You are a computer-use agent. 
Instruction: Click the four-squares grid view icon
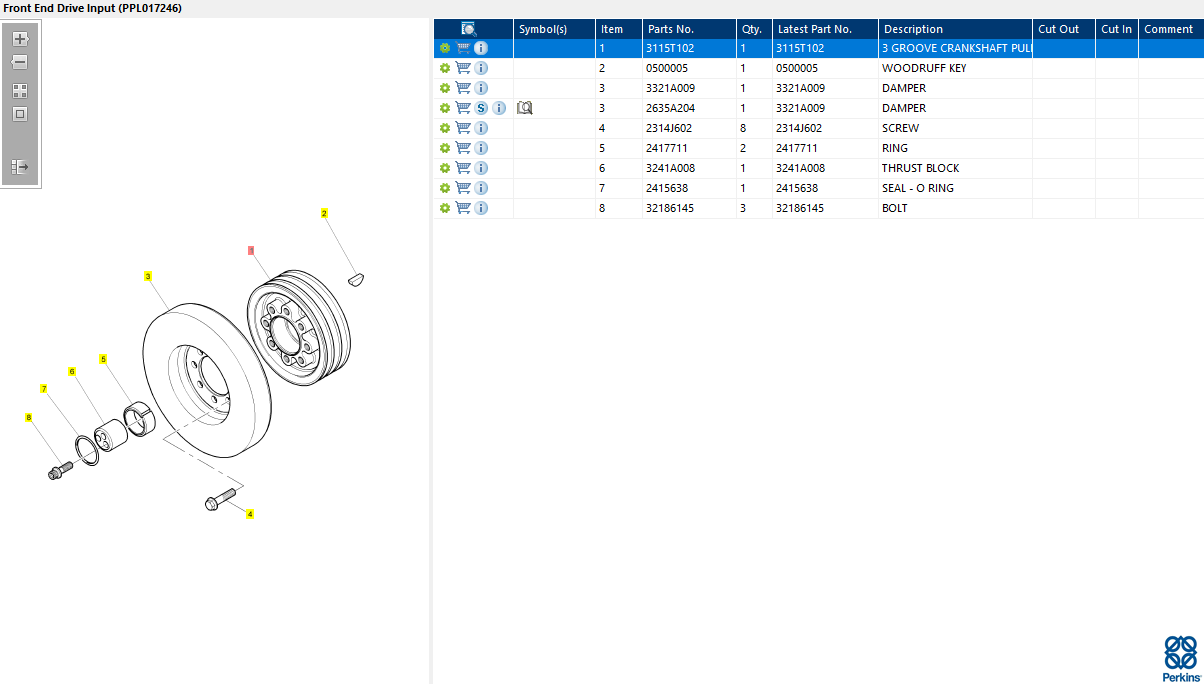20,91
